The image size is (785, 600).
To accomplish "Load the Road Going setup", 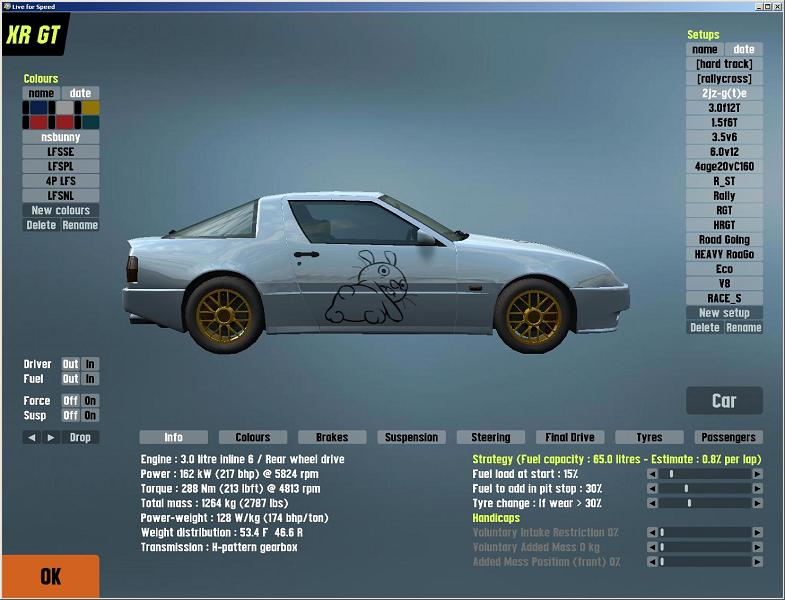I will tap(724, 239).
